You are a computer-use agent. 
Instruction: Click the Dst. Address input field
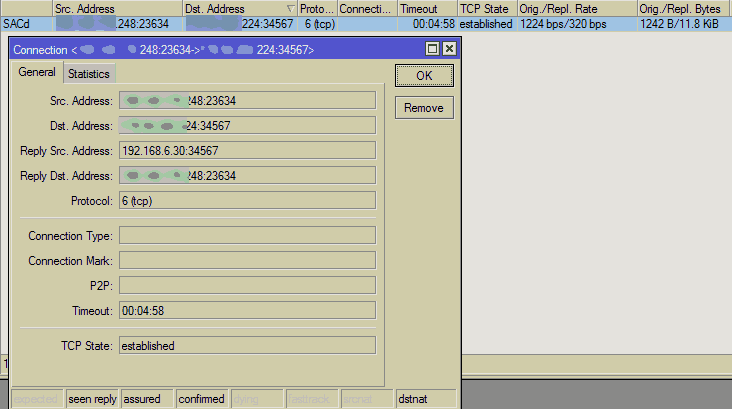247,126
